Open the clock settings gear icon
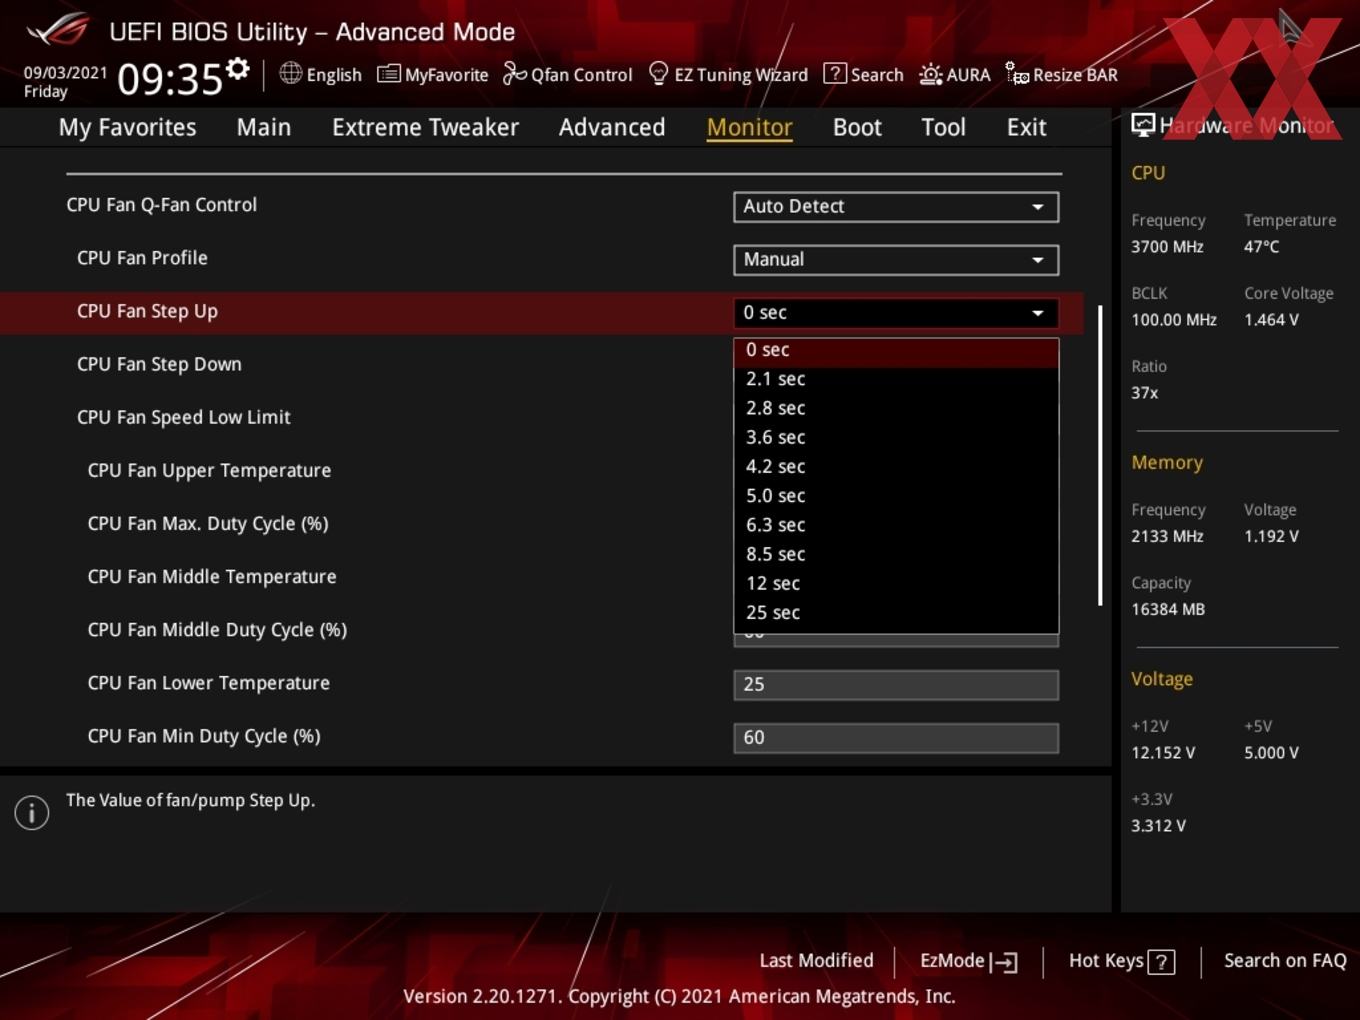The height and width of the screenshot is (1020, 1360). (237, 68)
